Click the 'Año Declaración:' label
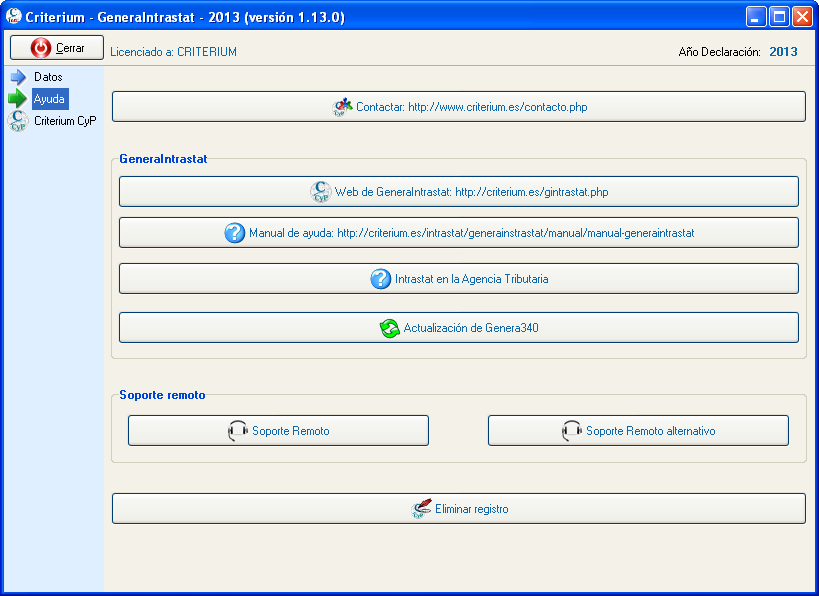 point(719,52)
